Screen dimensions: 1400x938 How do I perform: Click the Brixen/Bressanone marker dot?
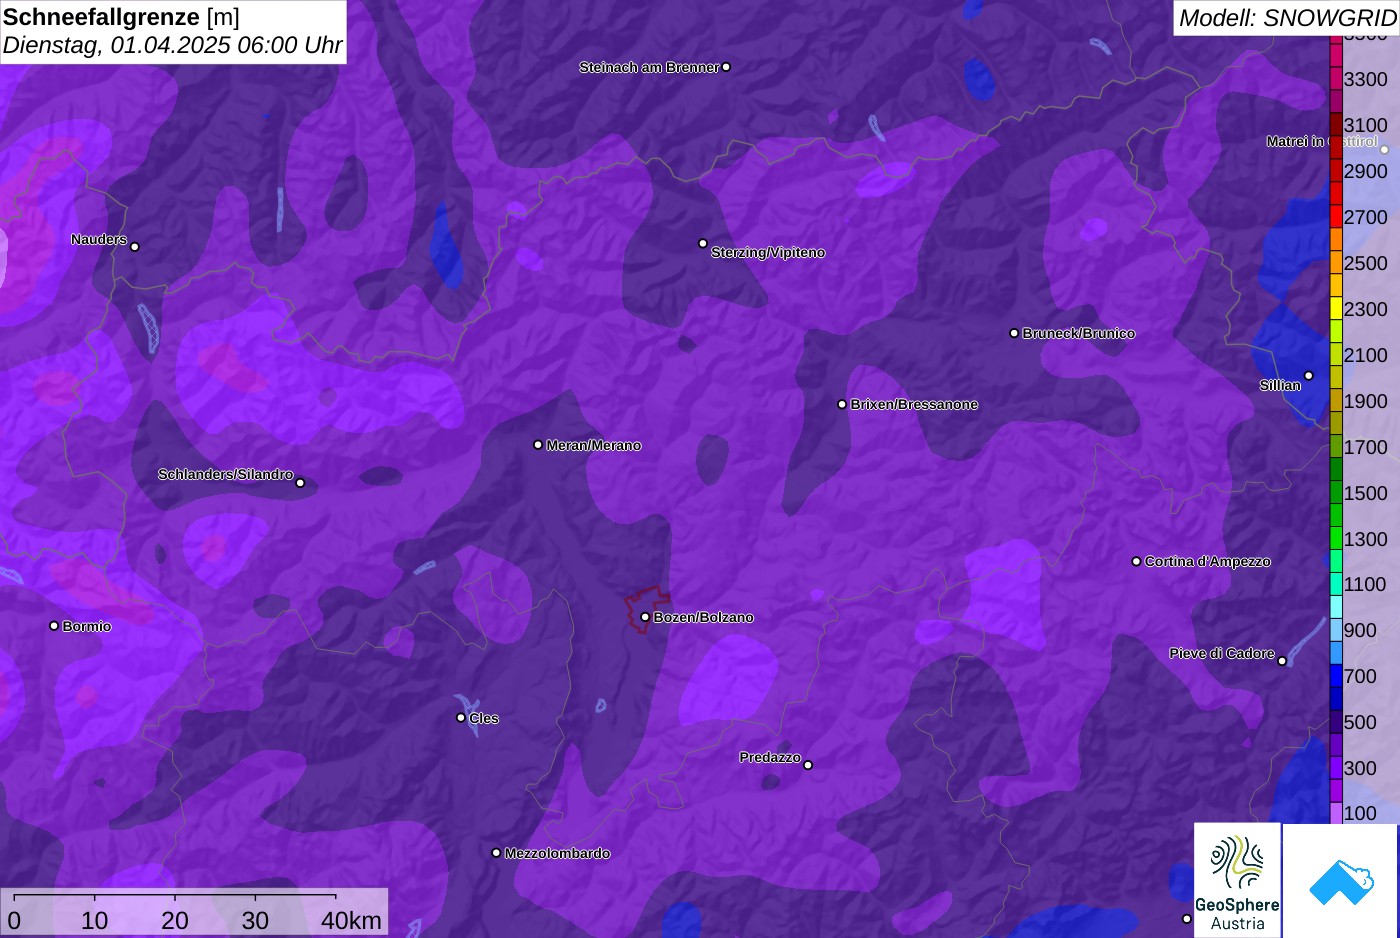(842, 404)
